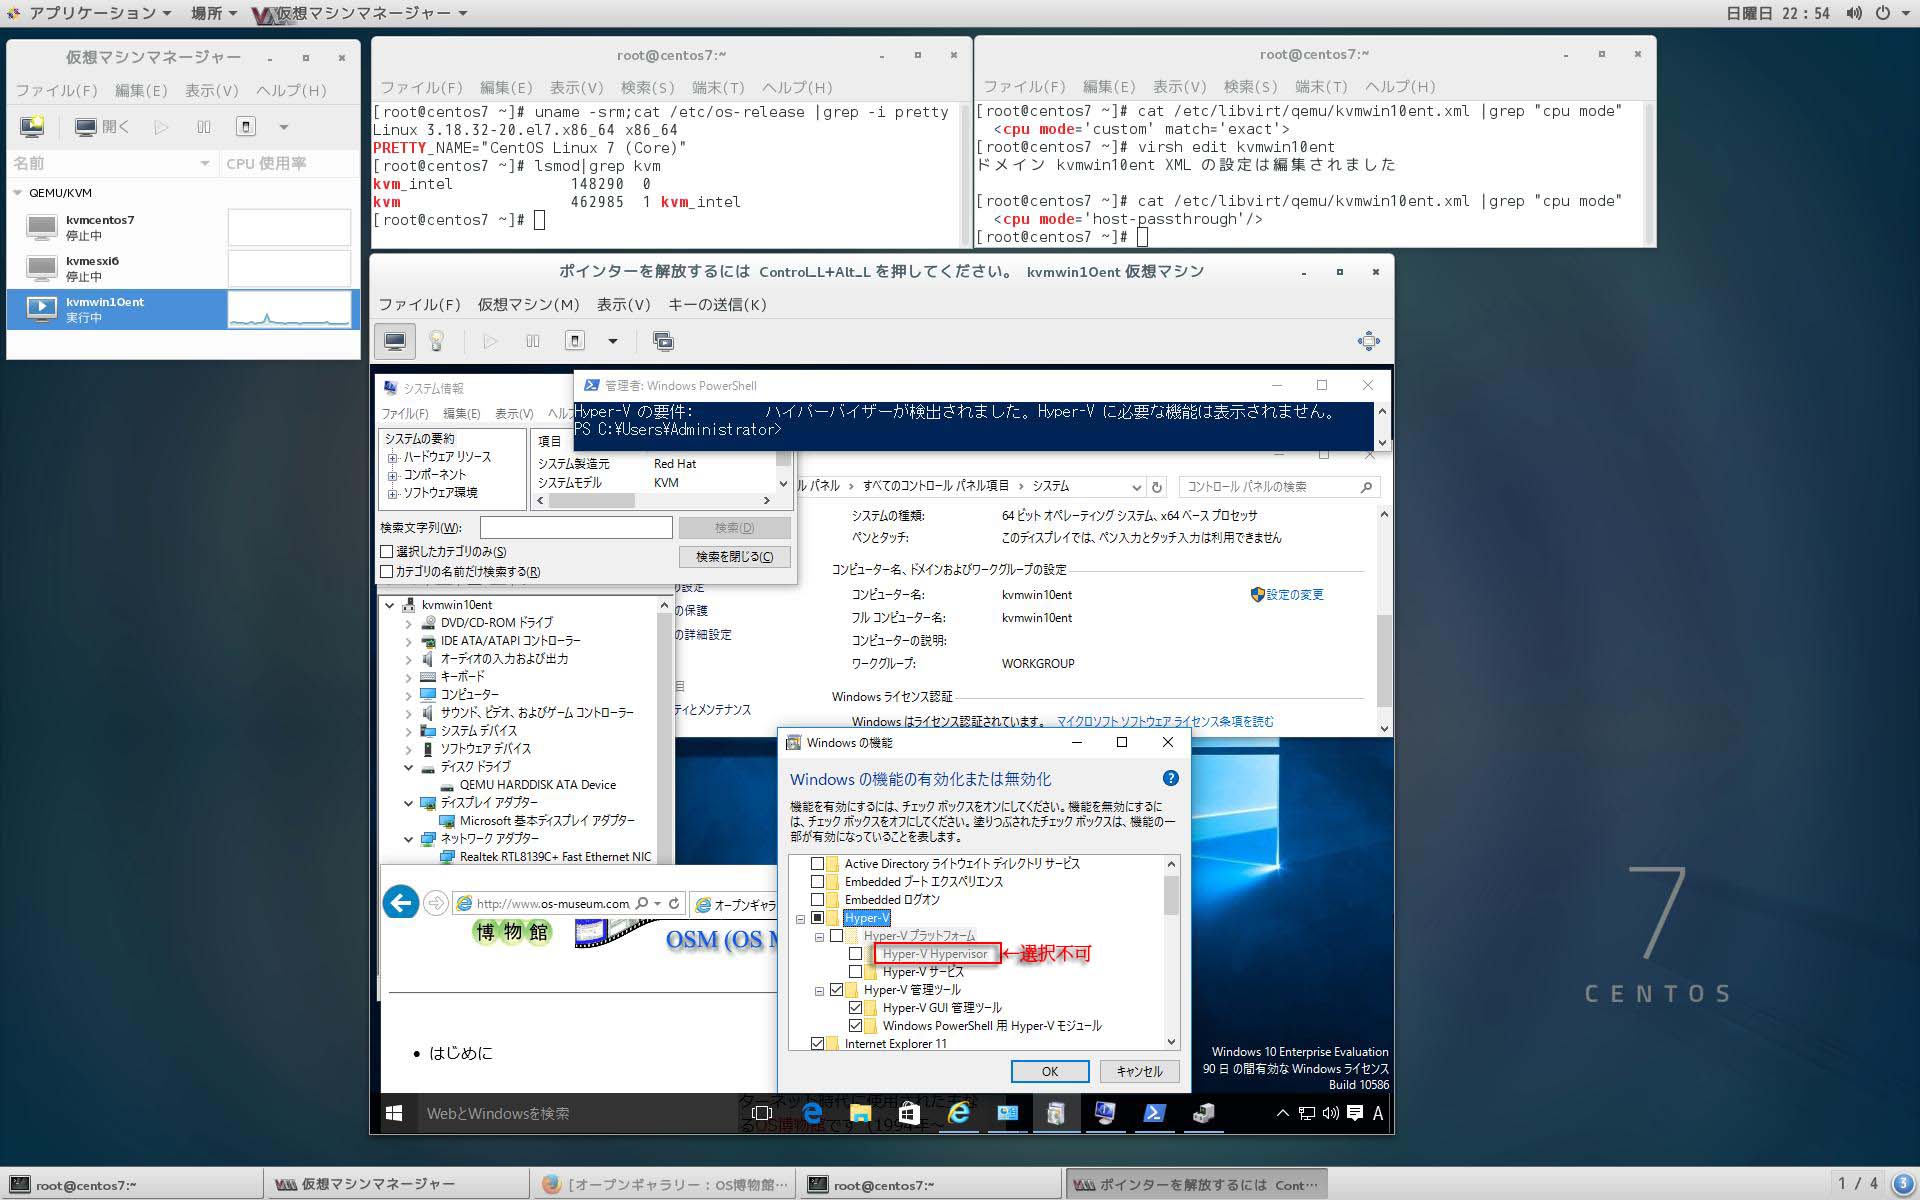The image size is (1920, 1200).
Task: Click Windows Start button in guest taskbar
Action: click(x=394, y=1113)
